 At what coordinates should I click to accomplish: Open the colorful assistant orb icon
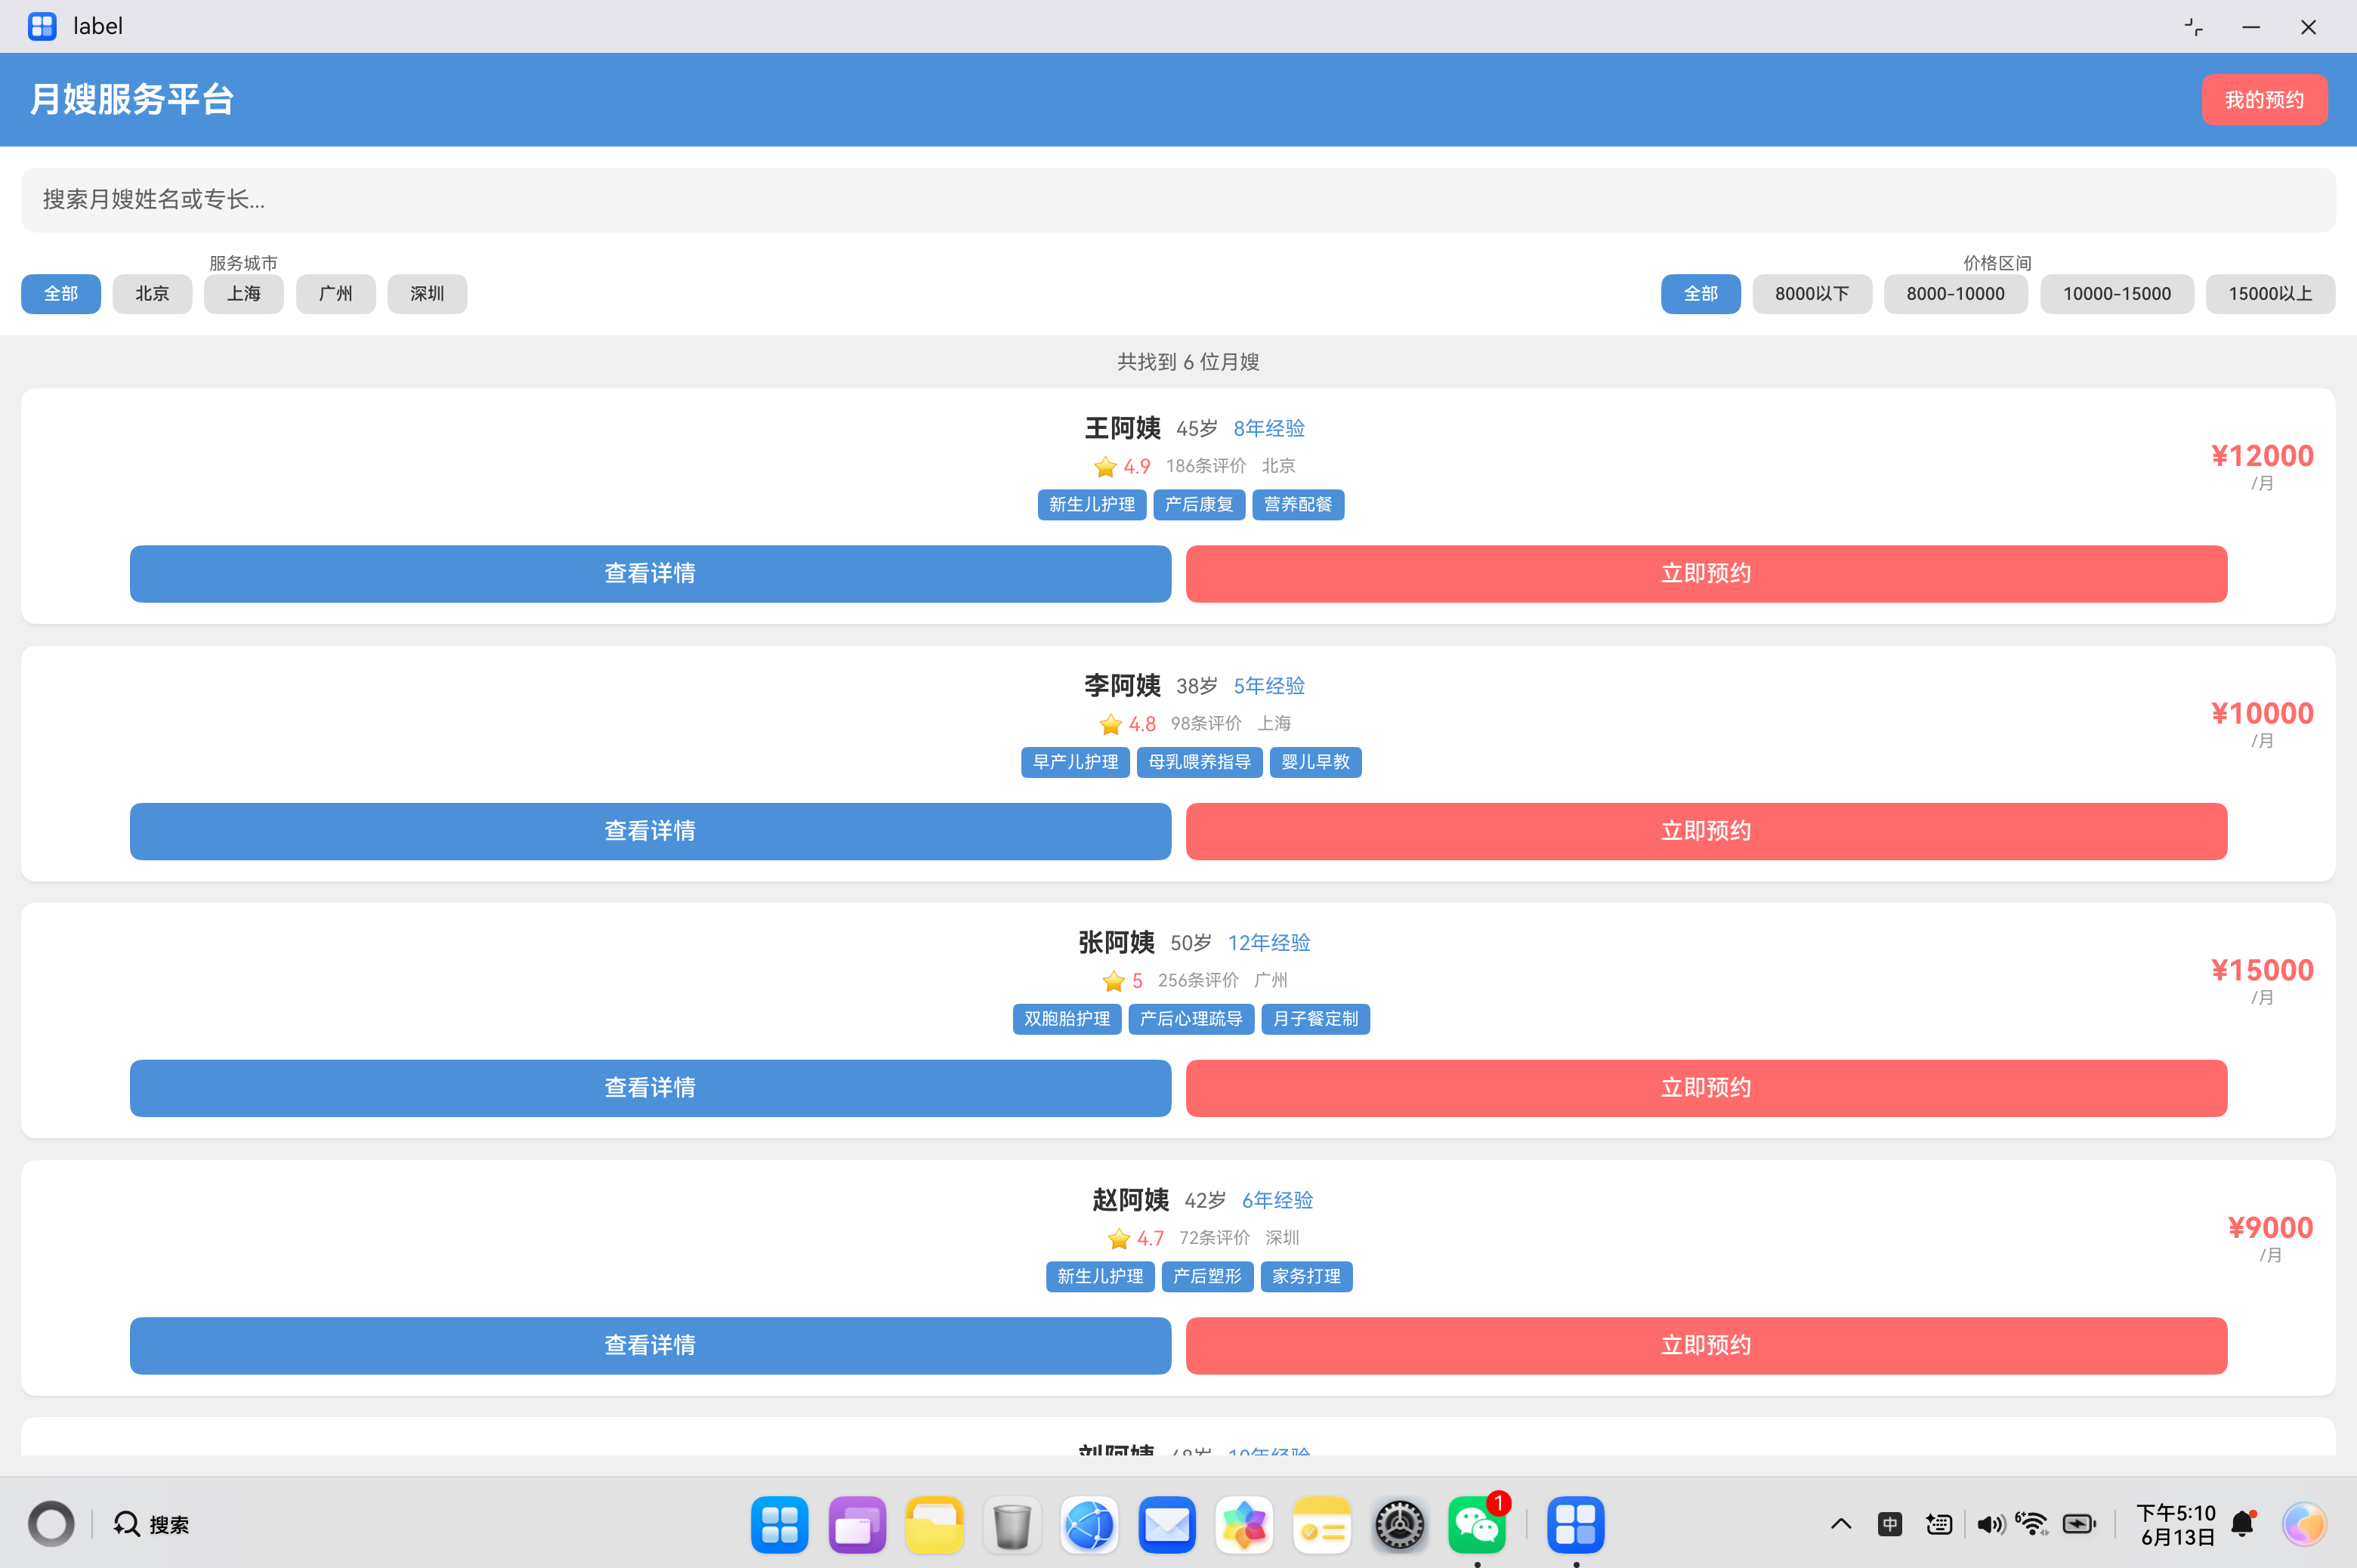[2304, 1524]
